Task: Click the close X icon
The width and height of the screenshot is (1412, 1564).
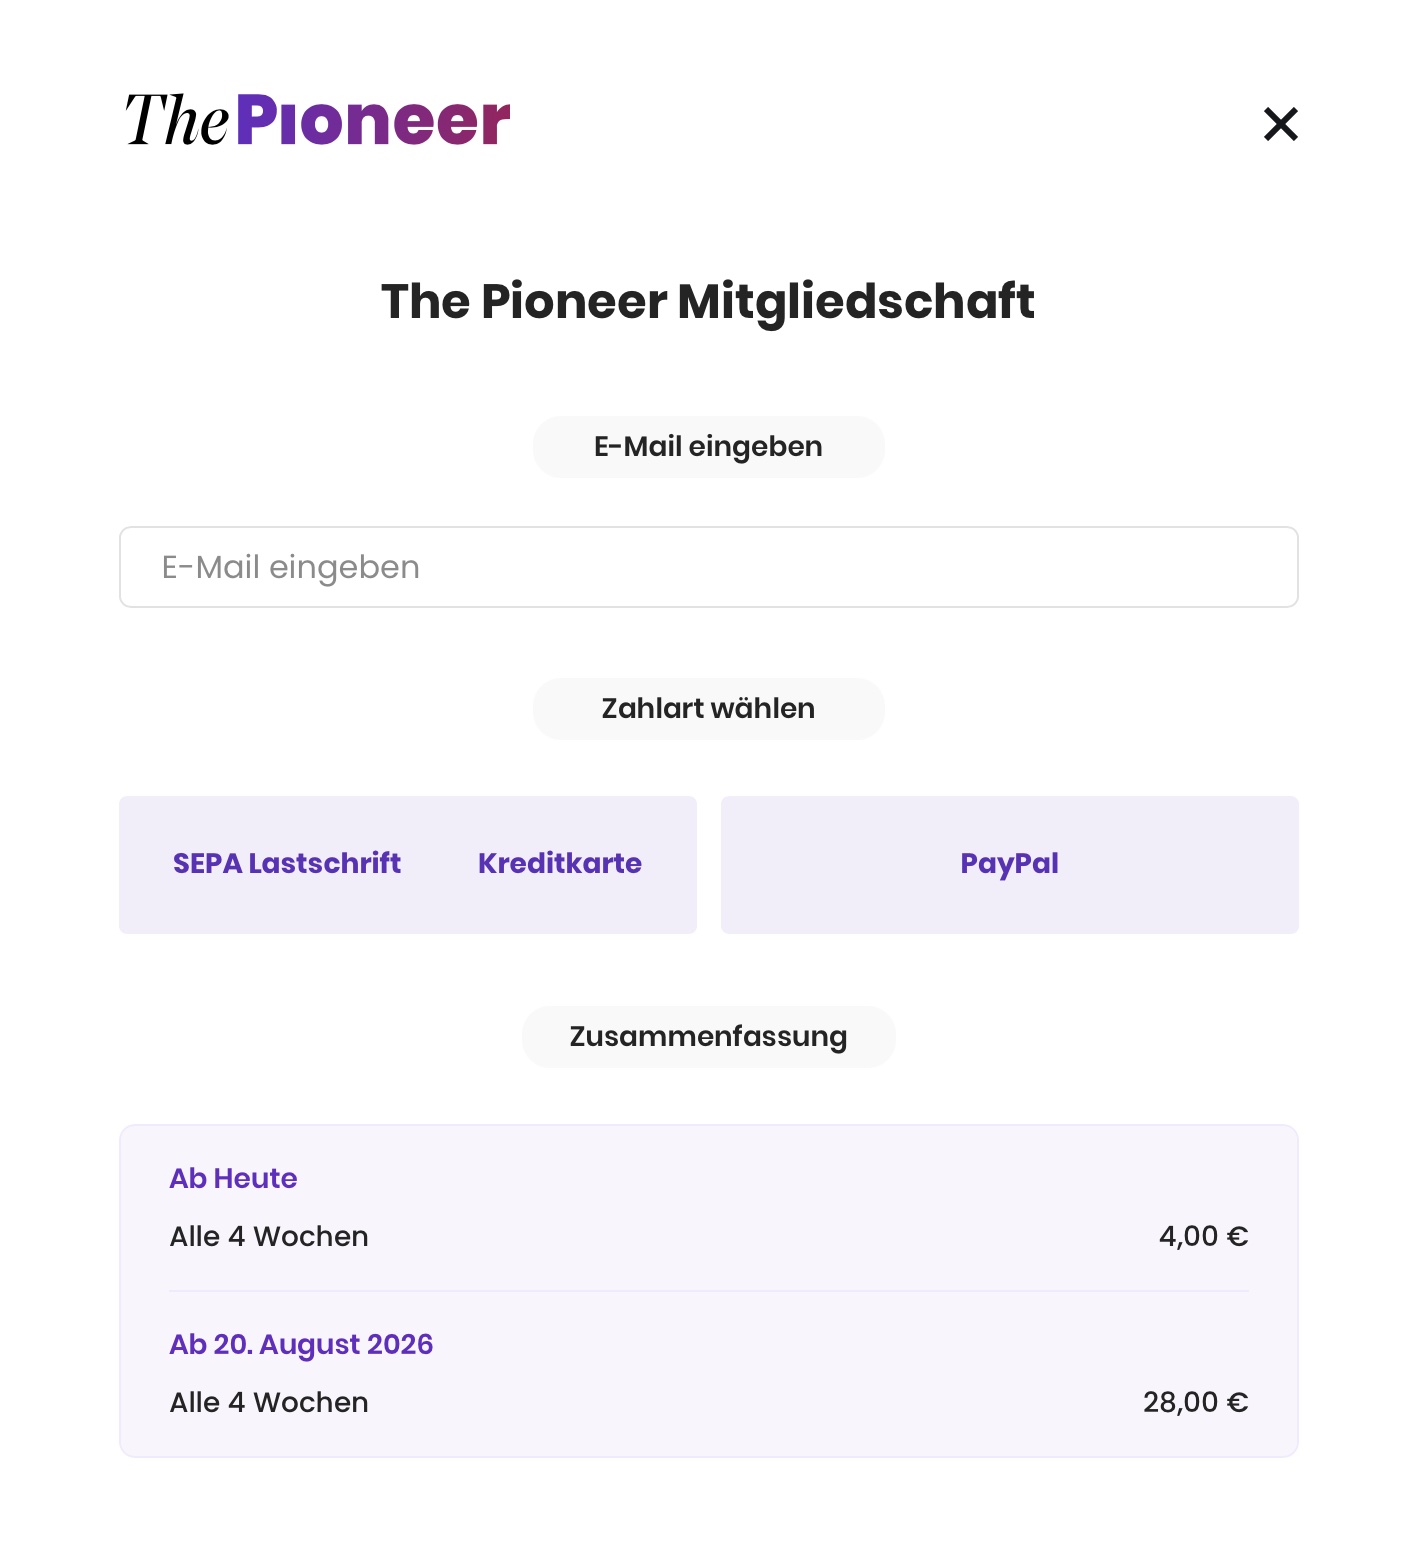Action: [1281, 125]
